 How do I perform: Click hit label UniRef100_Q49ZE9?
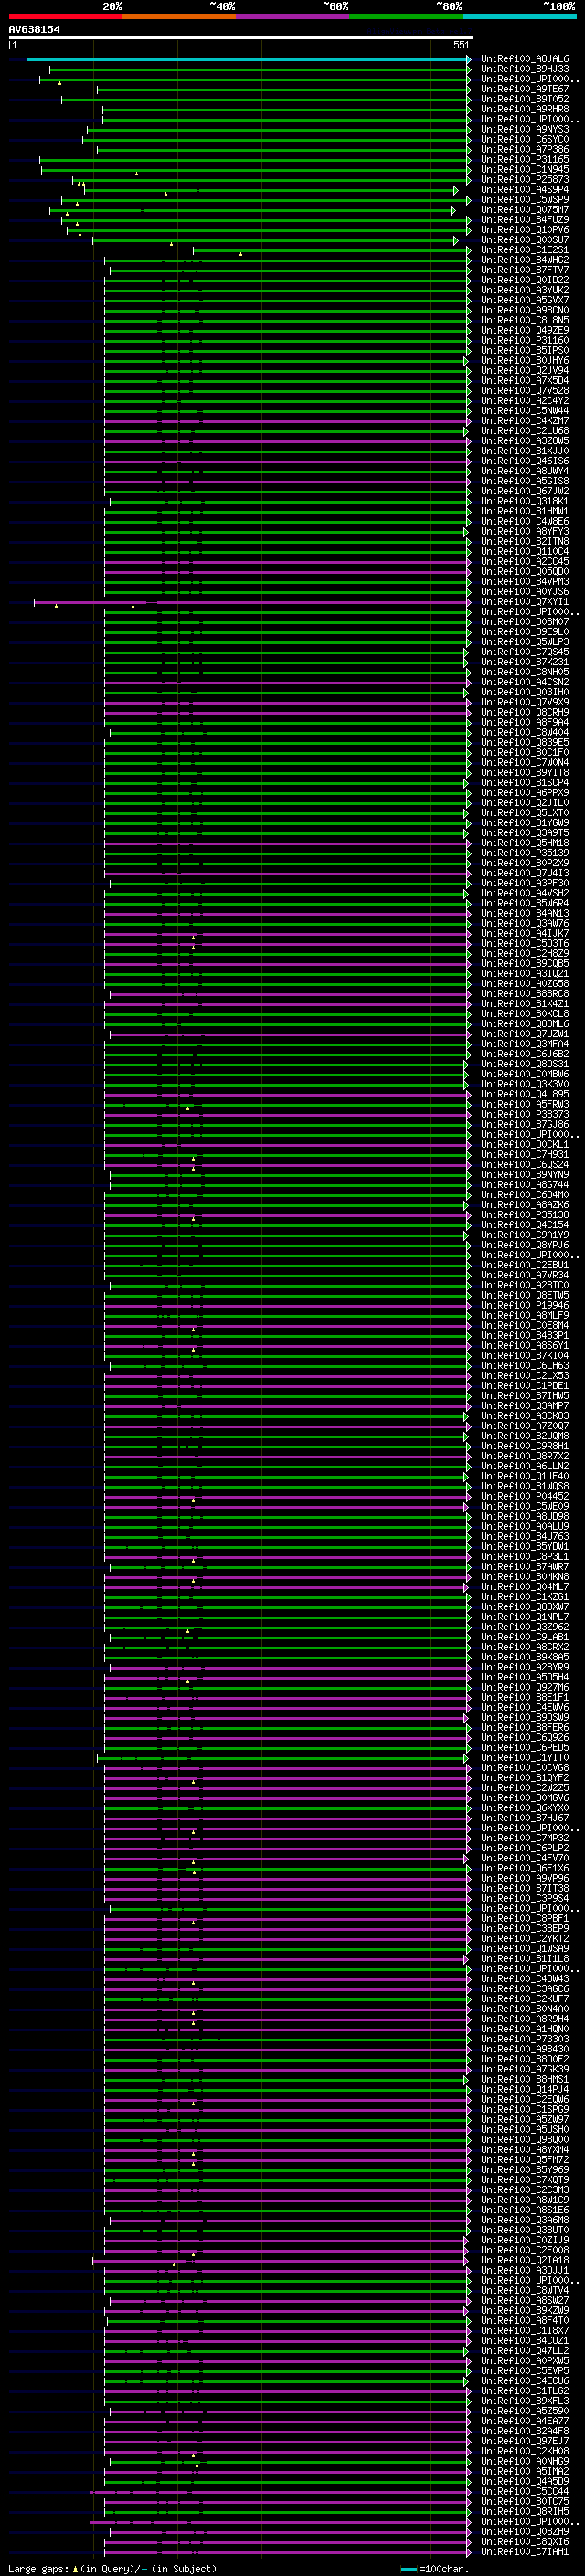[524, 330]
